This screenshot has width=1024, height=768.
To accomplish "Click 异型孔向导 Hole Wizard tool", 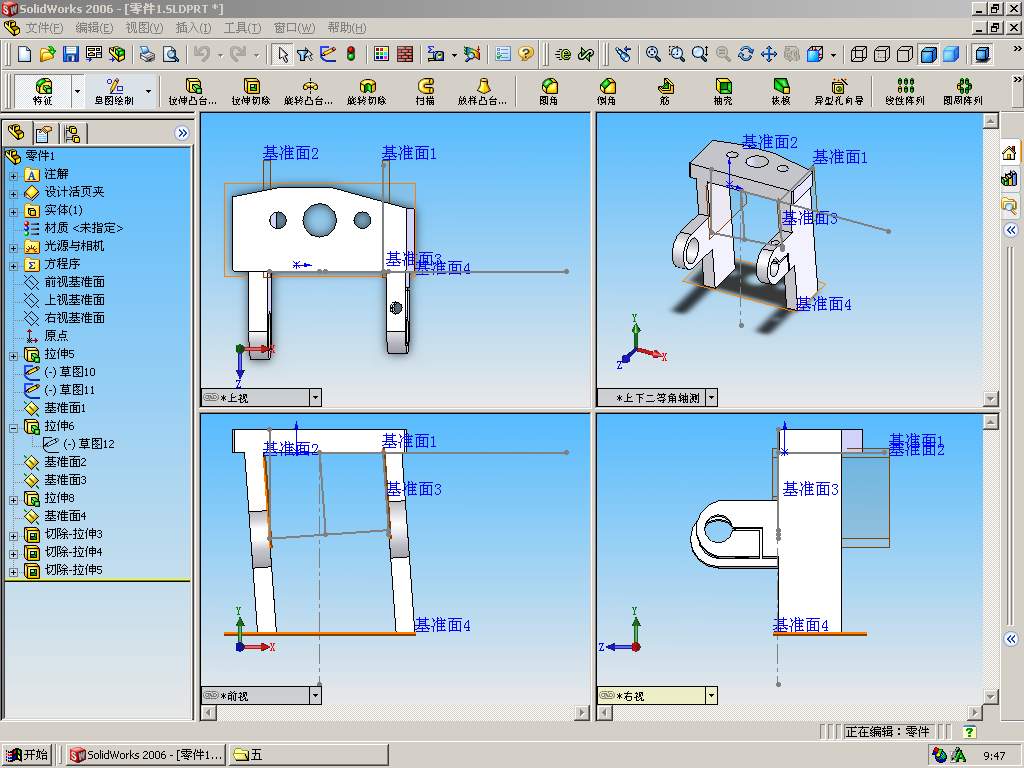I will coord(839,91).
